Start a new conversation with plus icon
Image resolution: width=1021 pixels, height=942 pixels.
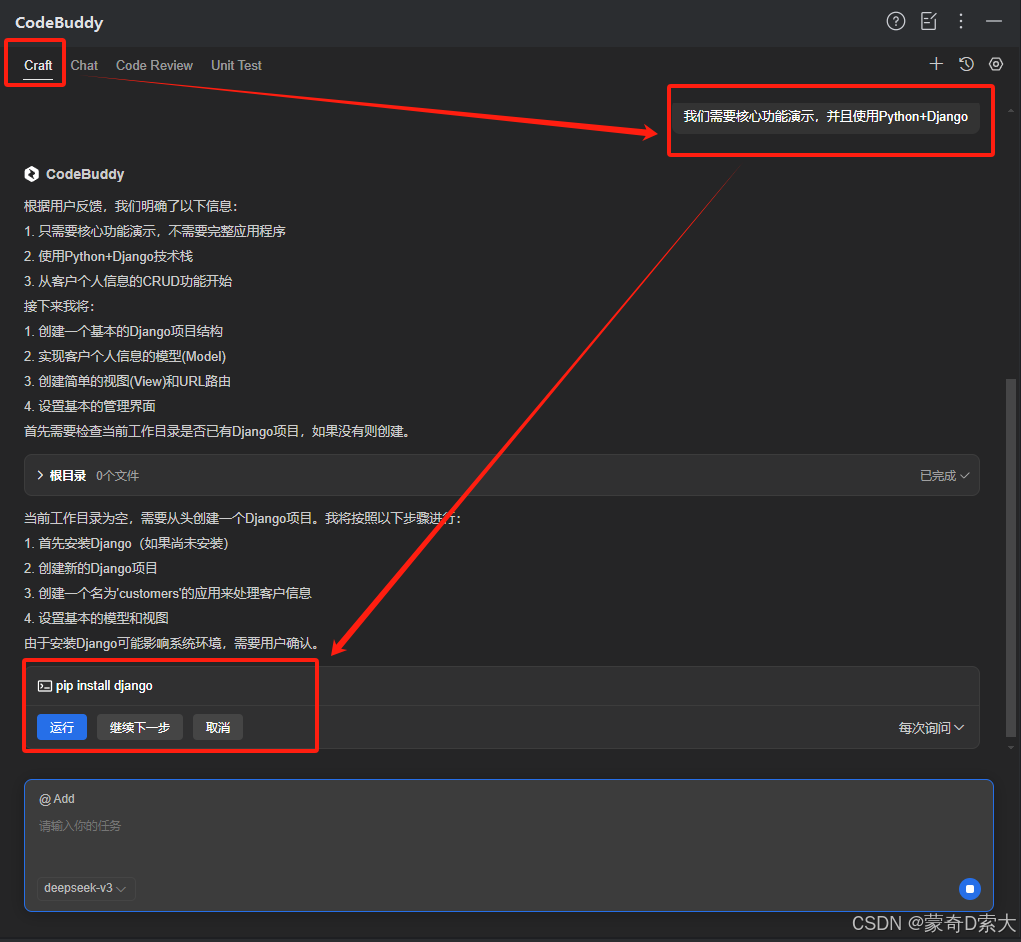pos(936,64)
